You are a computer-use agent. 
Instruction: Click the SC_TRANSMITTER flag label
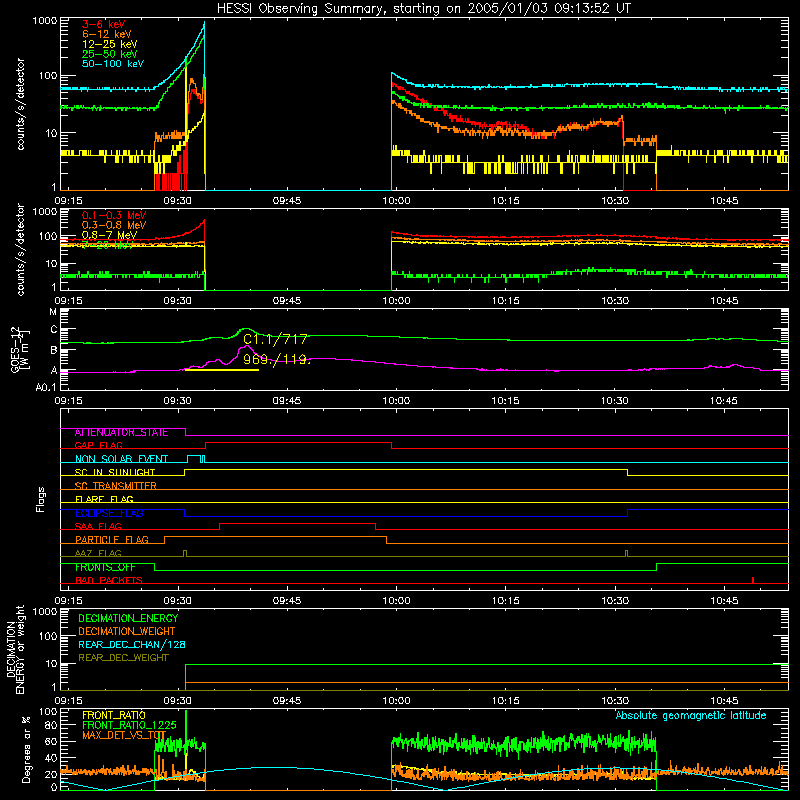coord(115,486)
